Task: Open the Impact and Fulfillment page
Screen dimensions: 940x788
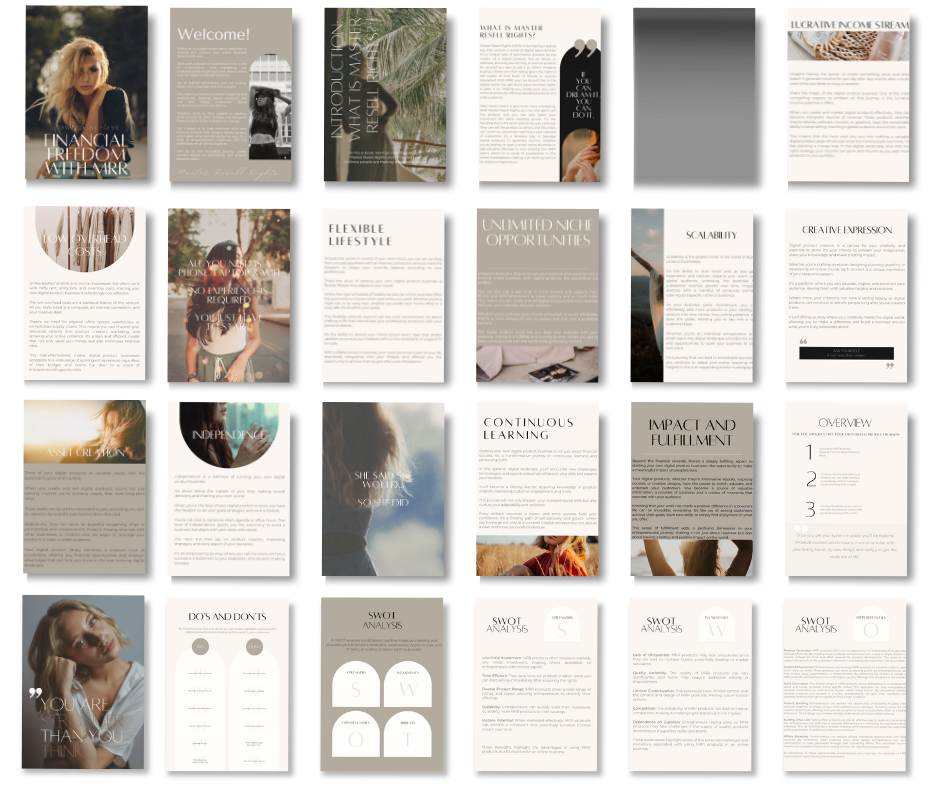Action: (692, 490)
